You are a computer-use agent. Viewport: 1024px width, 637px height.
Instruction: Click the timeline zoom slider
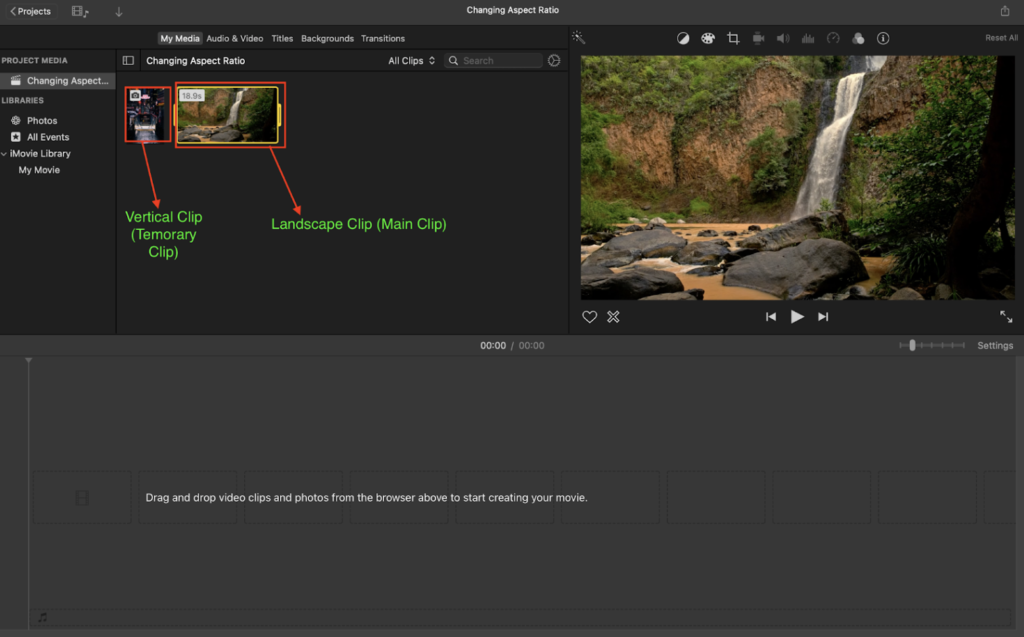(912, 345)
